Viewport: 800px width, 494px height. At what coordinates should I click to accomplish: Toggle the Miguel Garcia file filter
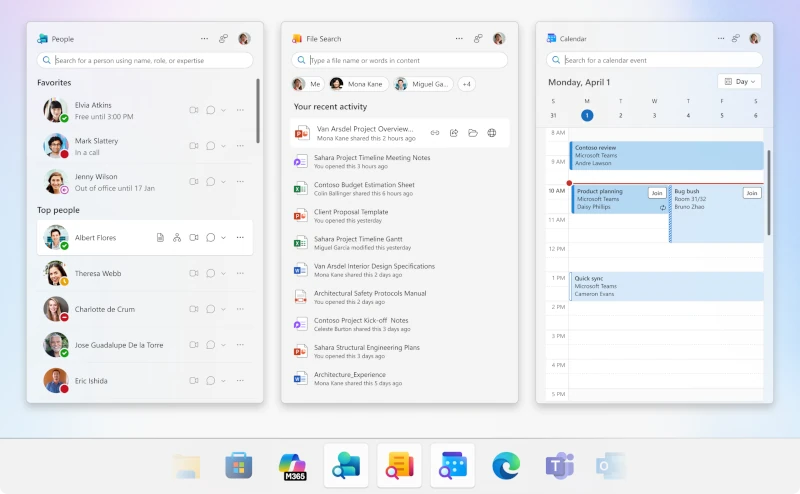tap(418, 85)
